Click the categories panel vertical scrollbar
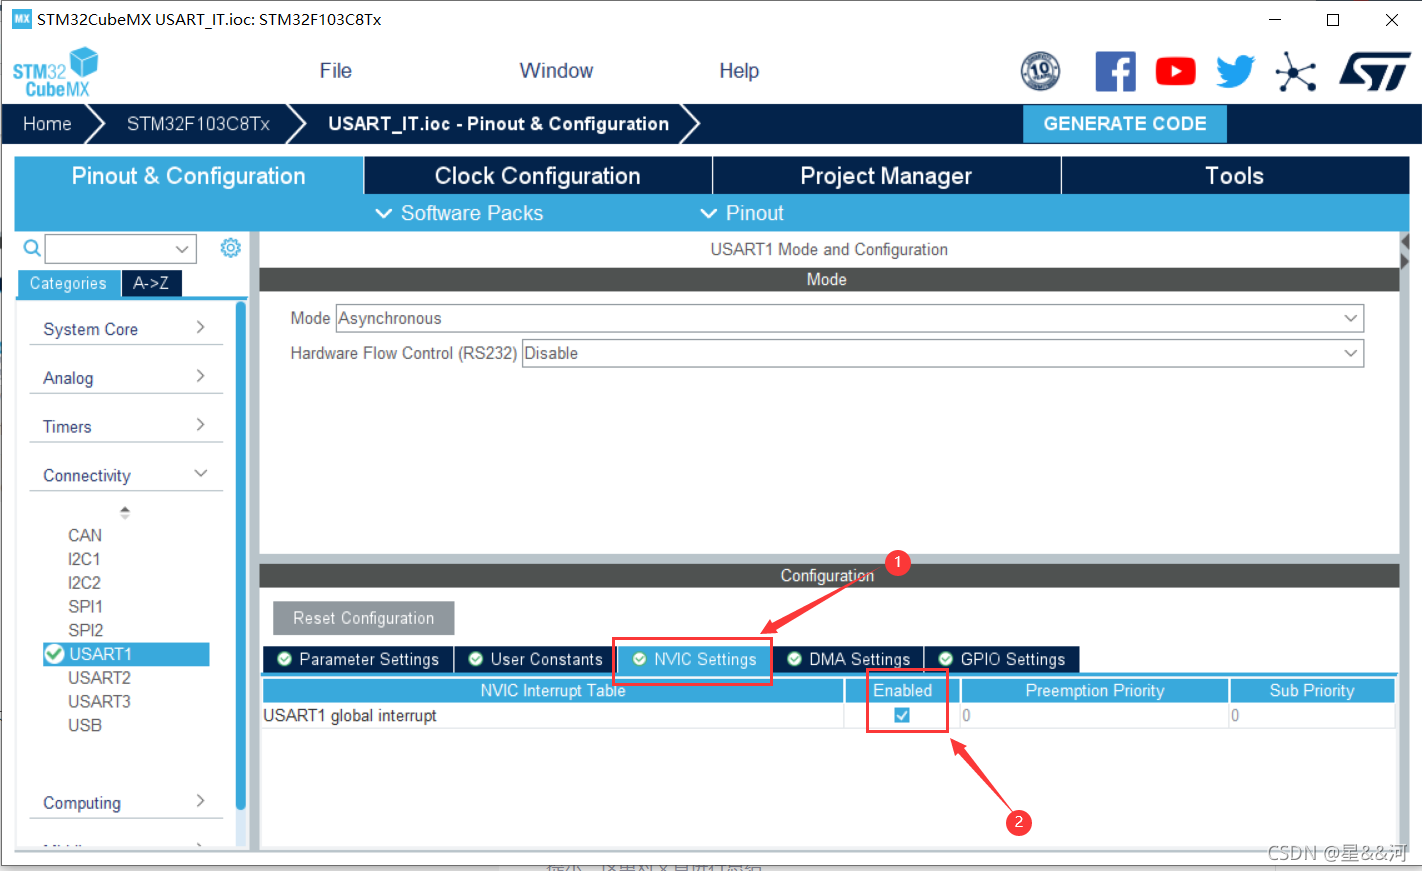The height and width of the screenshot is (871, 1422). coord(240,555)
